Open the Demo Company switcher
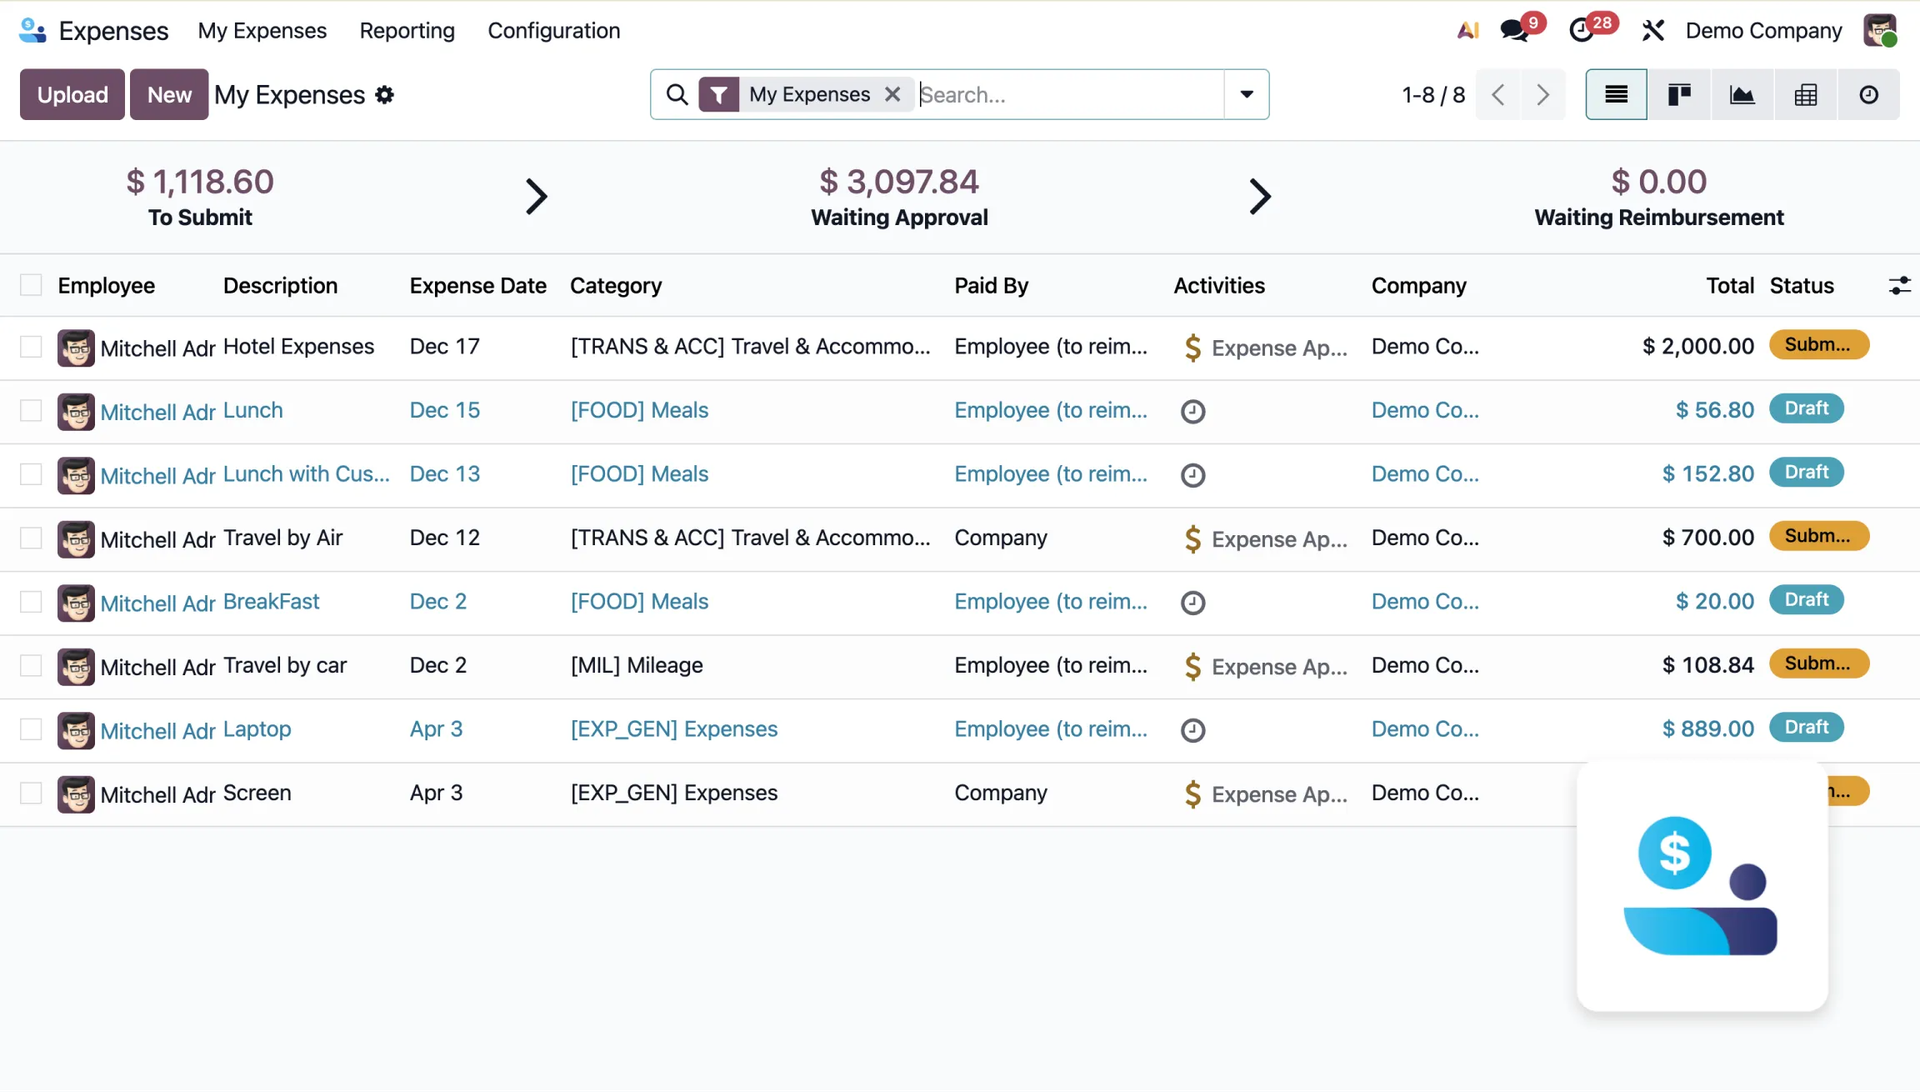1920x1092 pixels. (x=1763, y=31)
